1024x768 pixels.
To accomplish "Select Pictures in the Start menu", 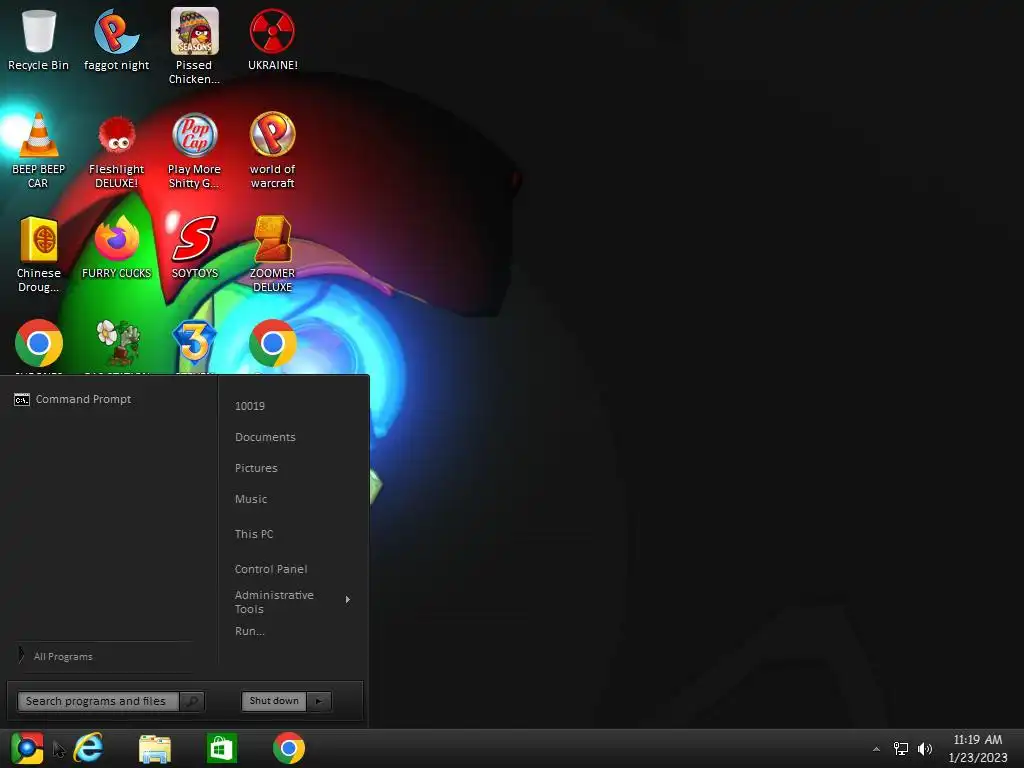I will [x=256, y=468].
